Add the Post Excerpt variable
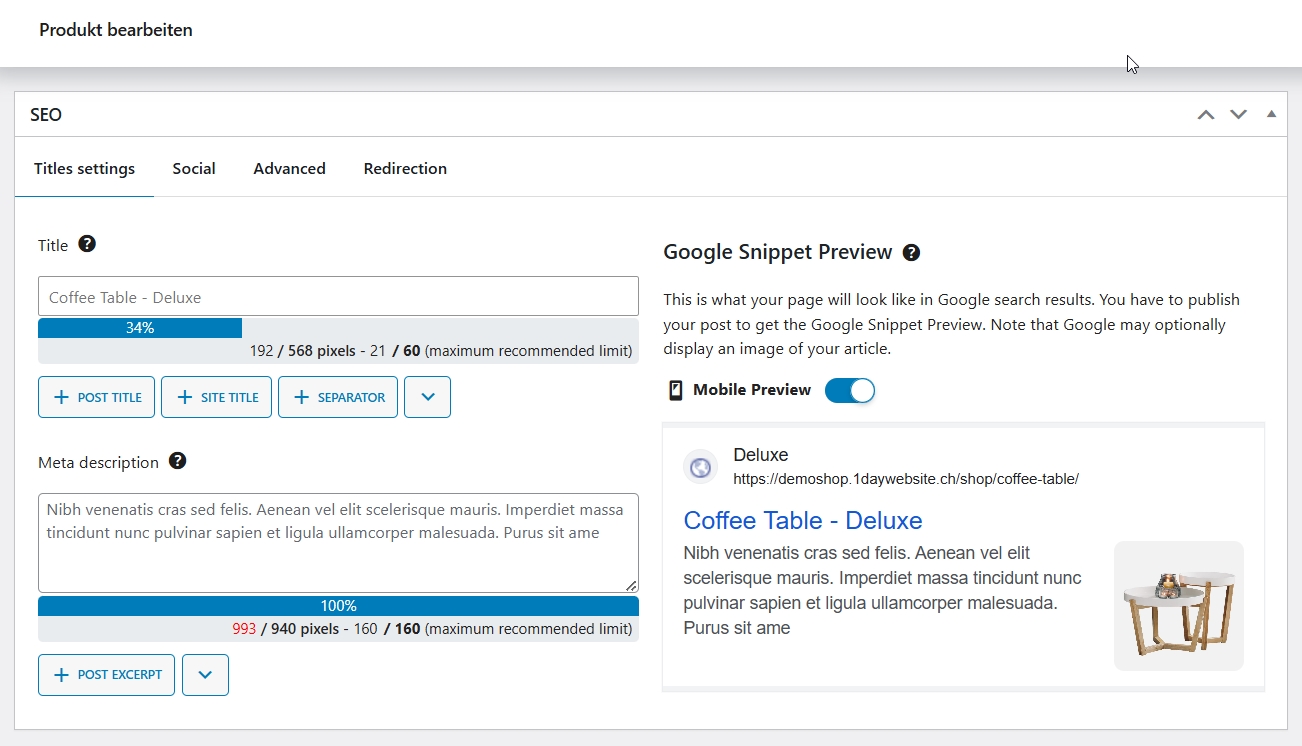 [107, 675]
